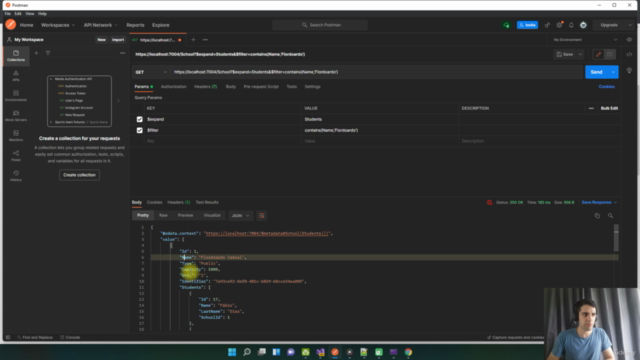Screen dimensions: 640x360
Task: Click the pencil edit mode icon
Action: (x=598, y=54)
